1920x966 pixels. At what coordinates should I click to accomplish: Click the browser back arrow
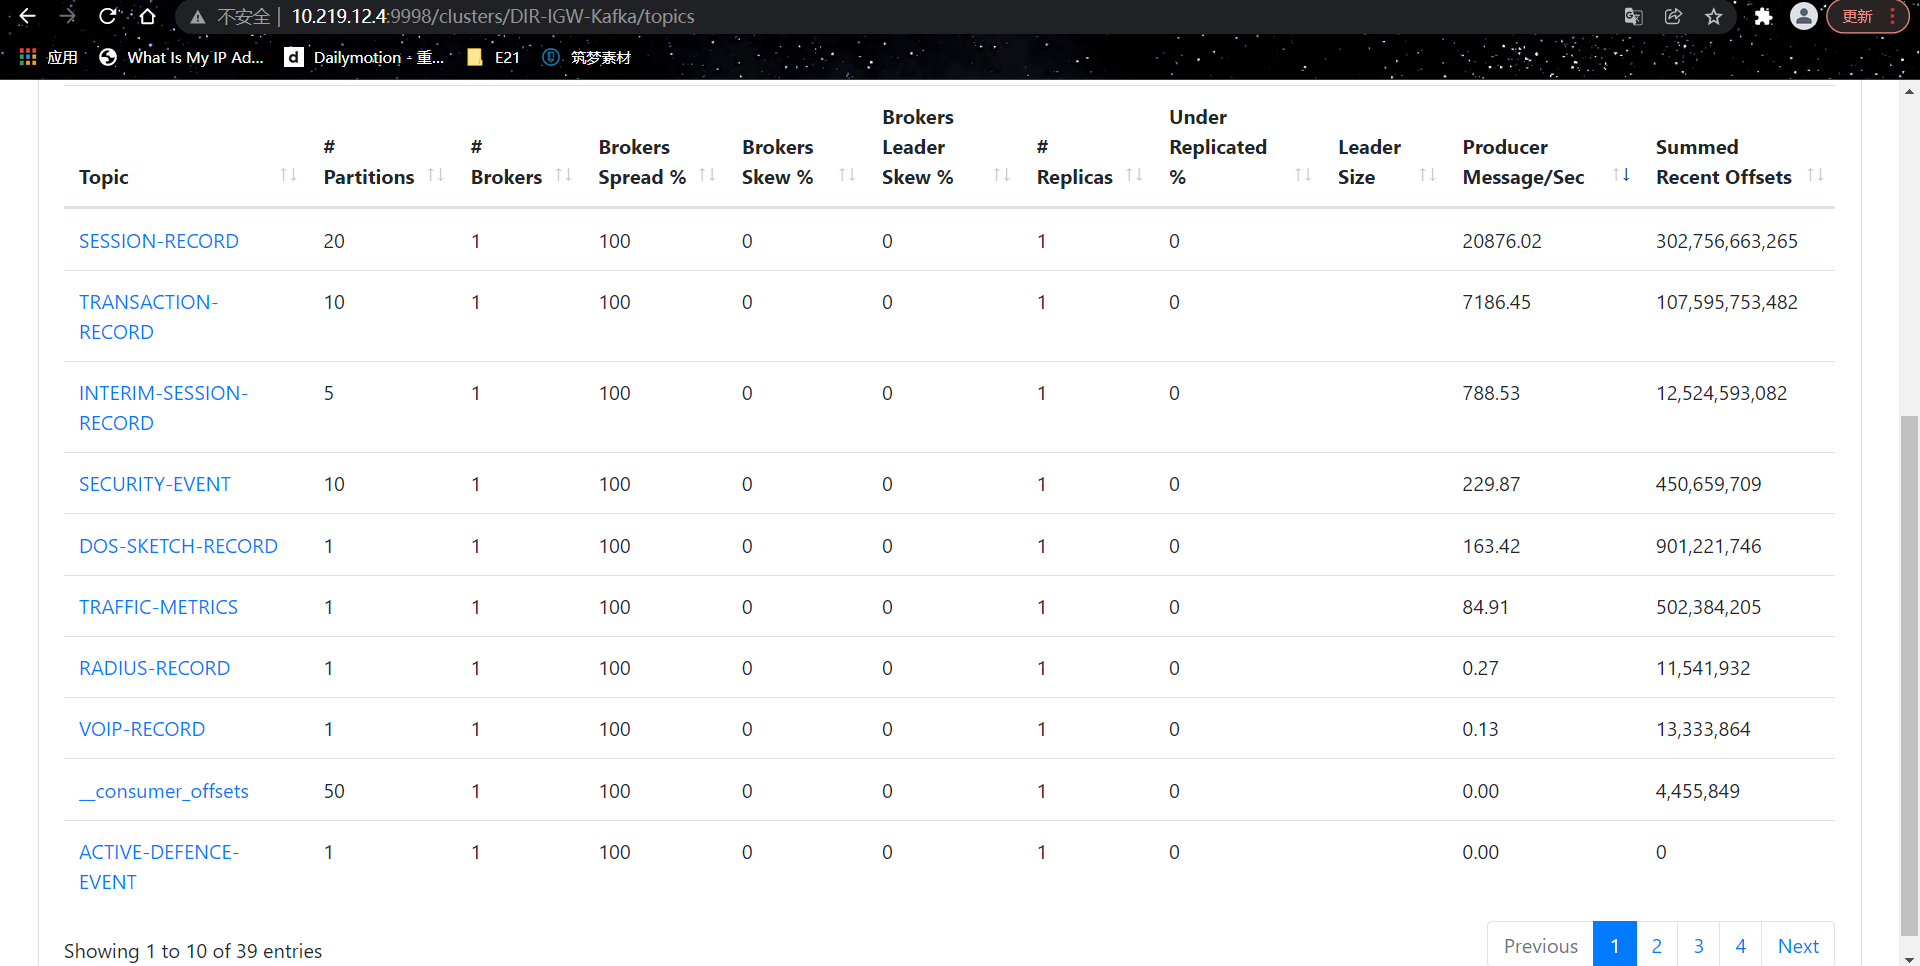coord(27,17)
